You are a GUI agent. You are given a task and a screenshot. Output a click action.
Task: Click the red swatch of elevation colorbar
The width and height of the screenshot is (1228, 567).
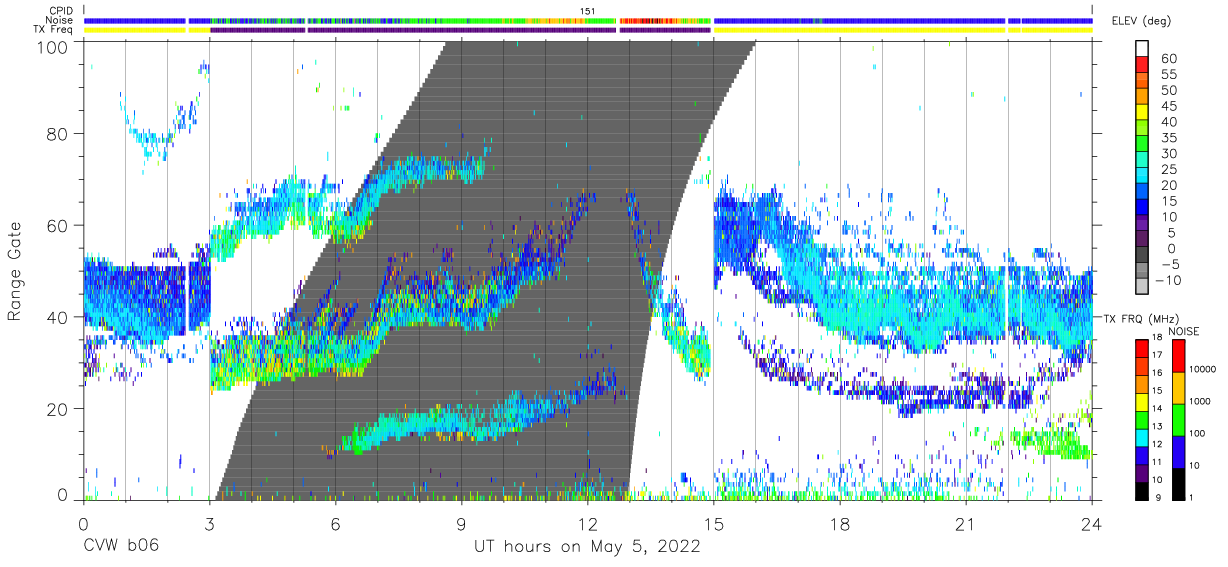coord(1143,65)
